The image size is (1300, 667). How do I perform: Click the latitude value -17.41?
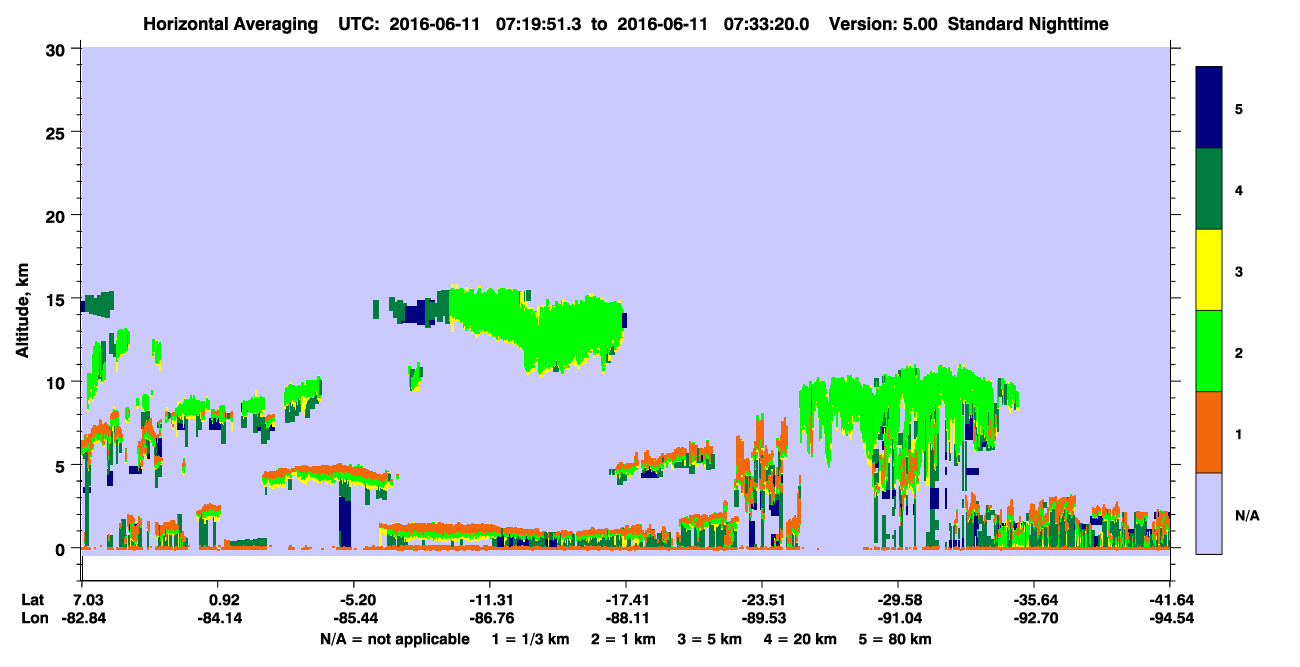625,600
